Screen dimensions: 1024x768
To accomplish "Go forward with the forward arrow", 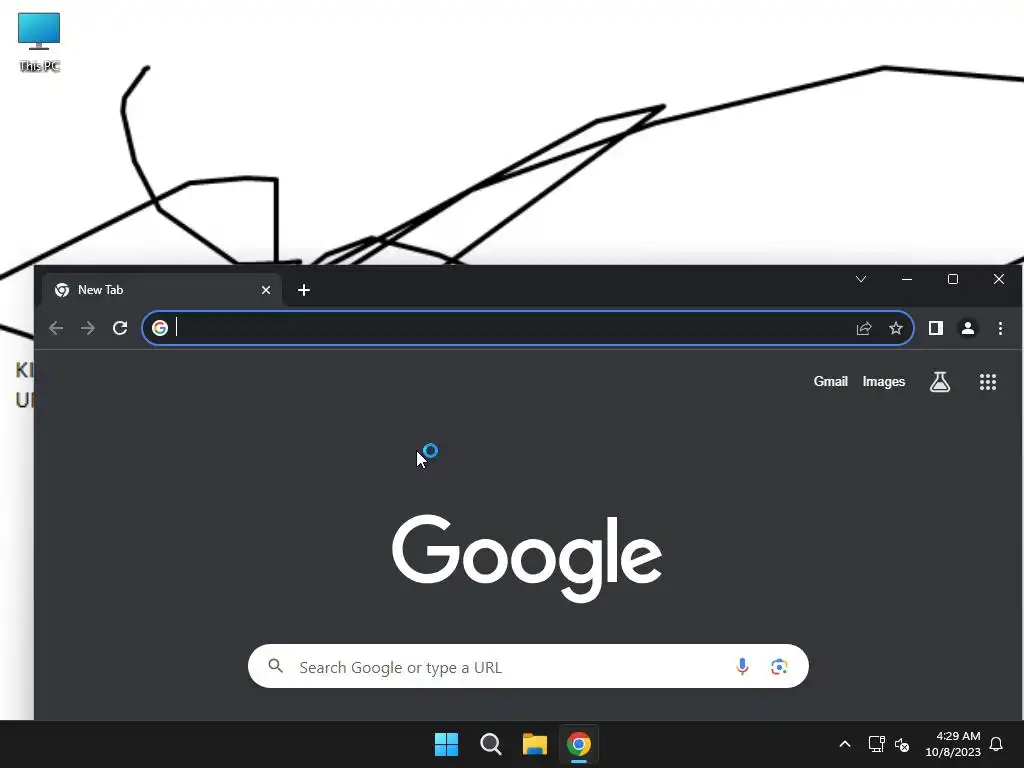I will click(88, 328).
